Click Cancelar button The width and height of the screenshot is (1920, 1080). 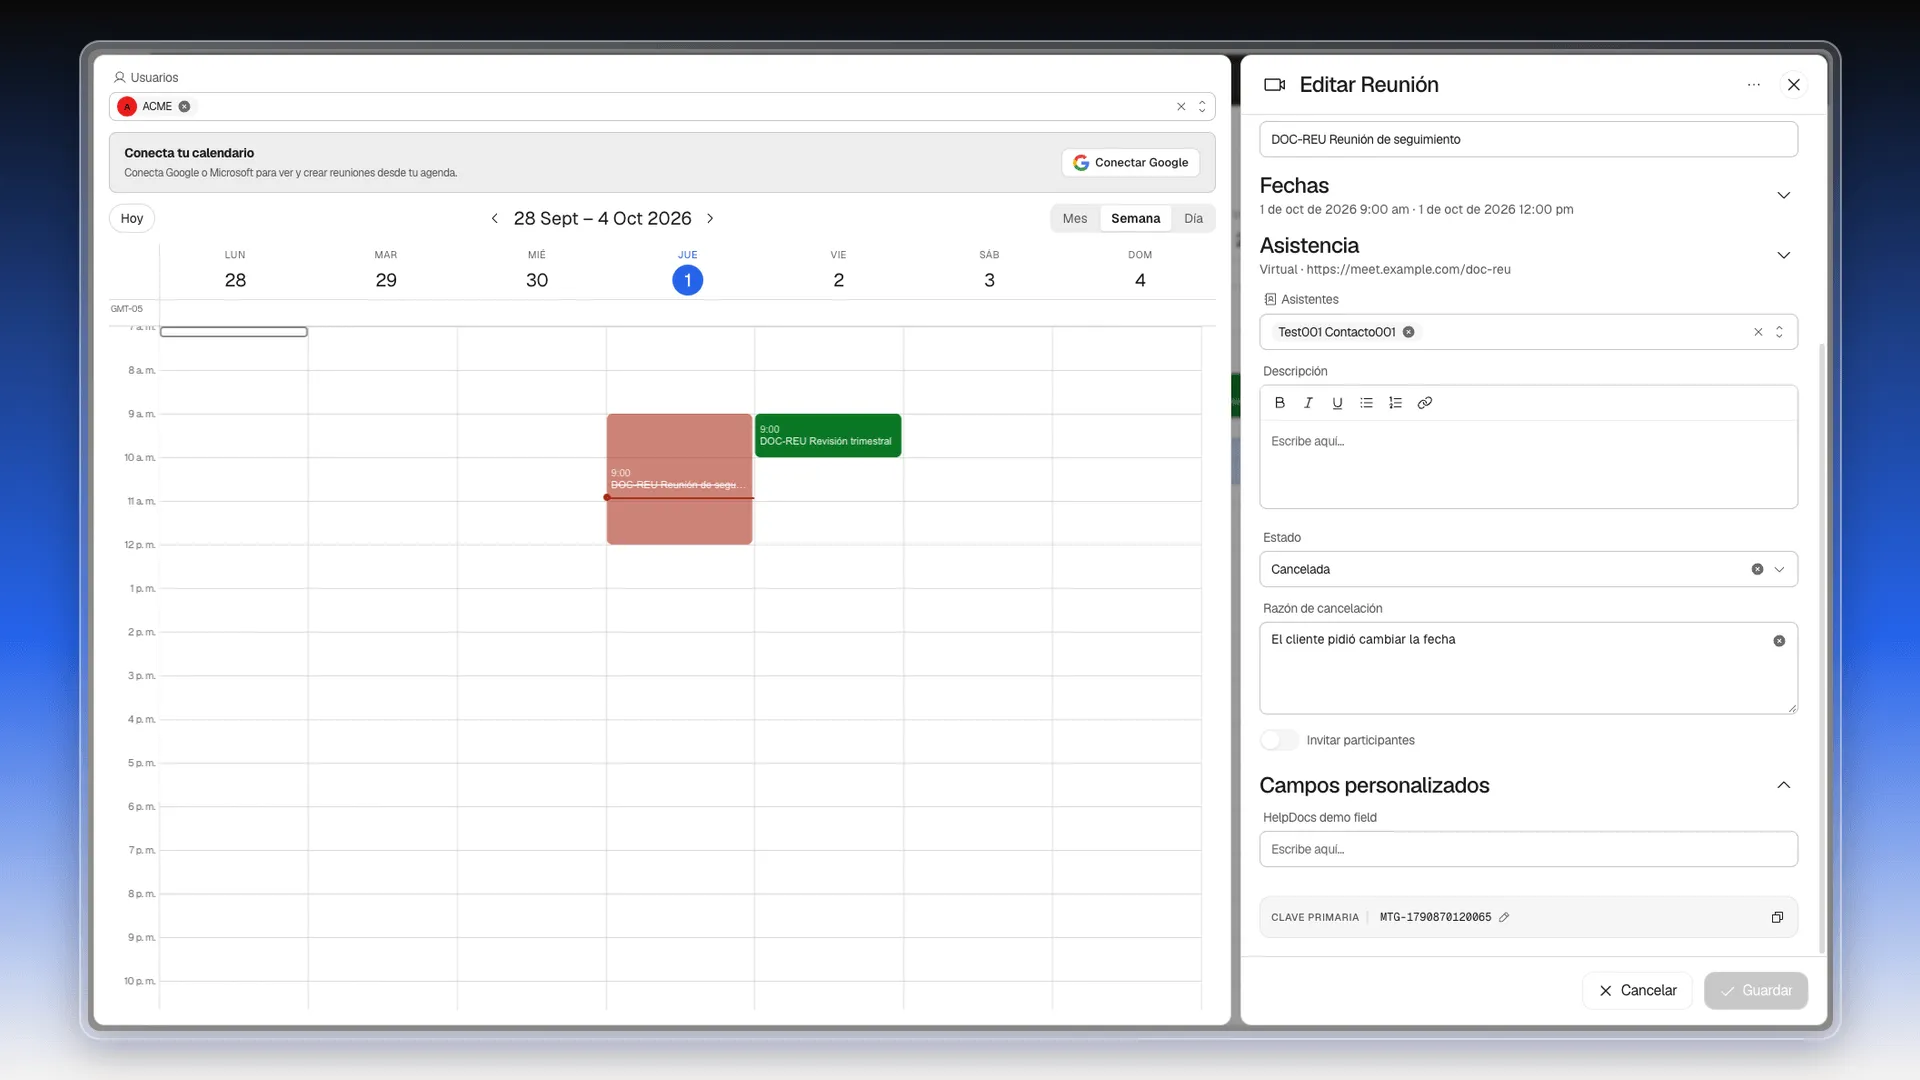click(1637, 990)
